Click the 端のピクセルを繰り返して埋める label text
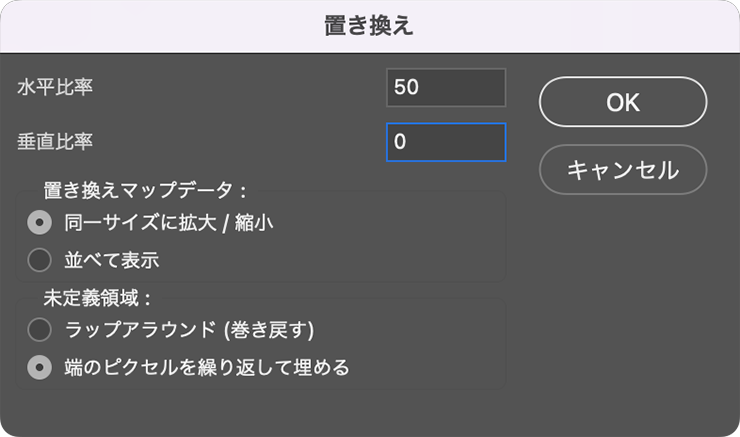 [207, 367]
